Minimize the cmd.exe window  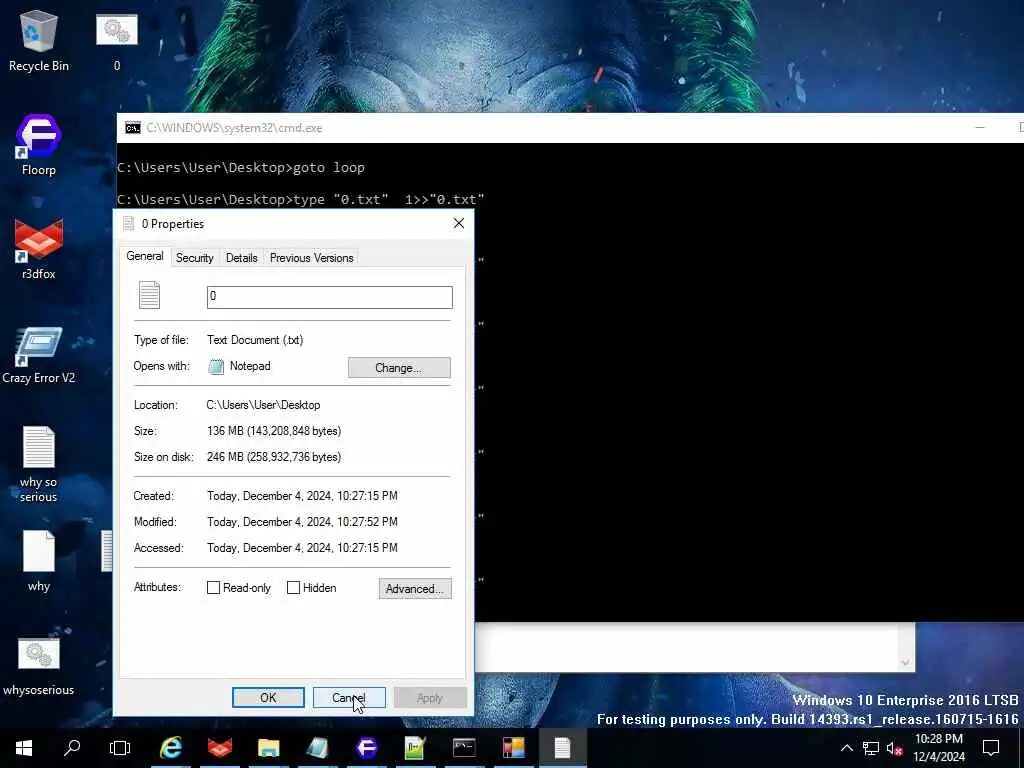(980, 128)
